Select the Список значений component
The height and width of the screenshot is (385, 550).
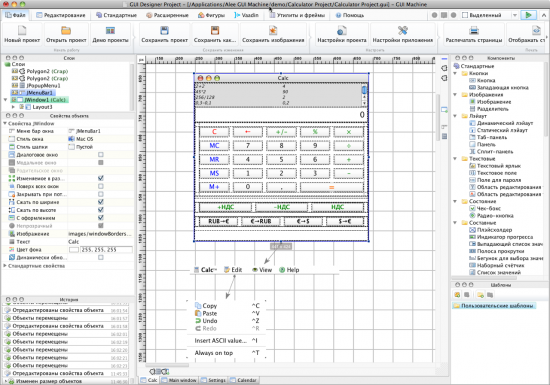tap(495, 272)
